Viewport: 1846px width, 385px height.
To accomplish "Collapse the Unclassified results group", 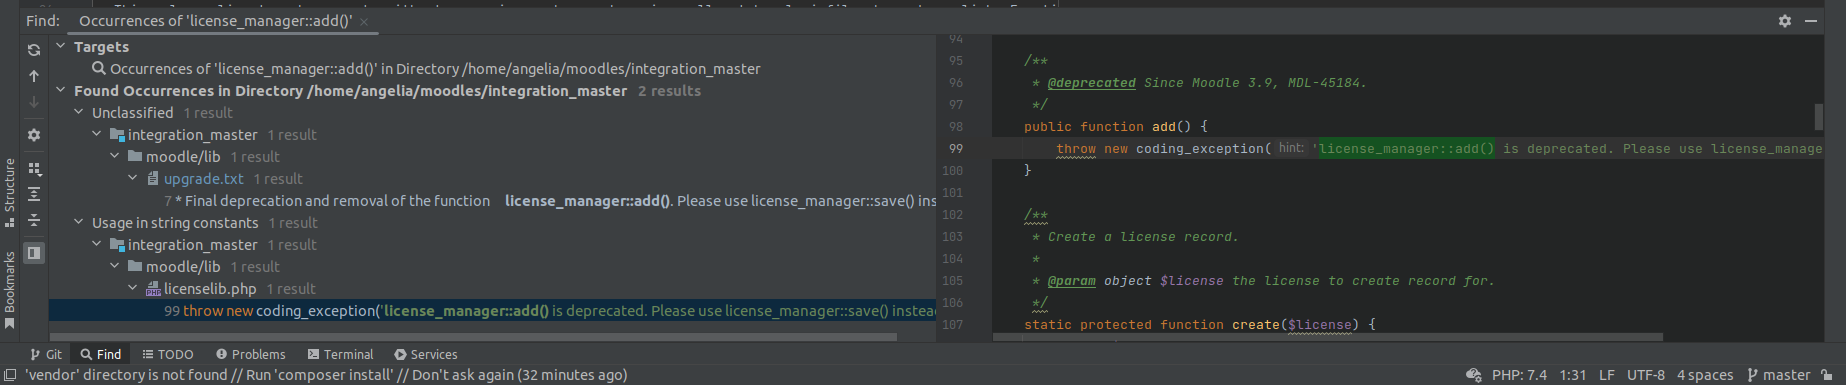I will pos(79,112).
